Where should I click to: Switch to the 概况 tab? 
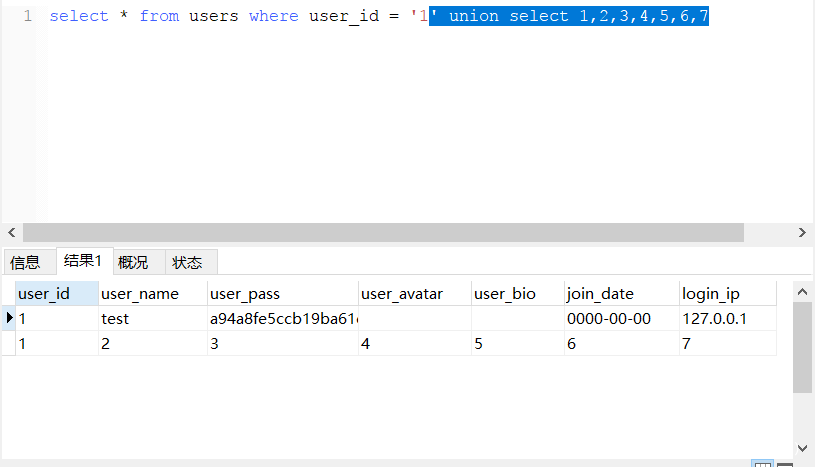click(134, 262)
